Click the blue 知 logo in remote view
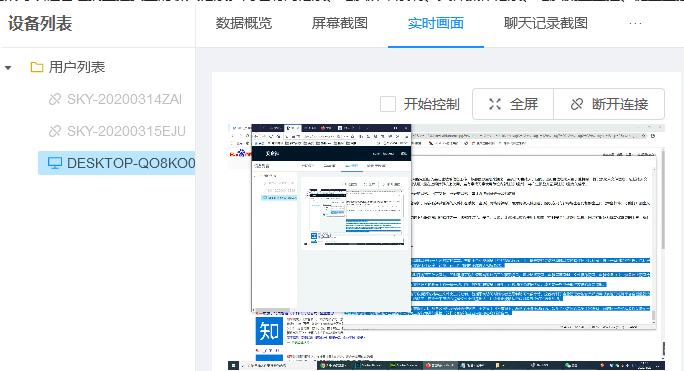The width and height of the screenshot is (684, 371). tap(269, 331)
